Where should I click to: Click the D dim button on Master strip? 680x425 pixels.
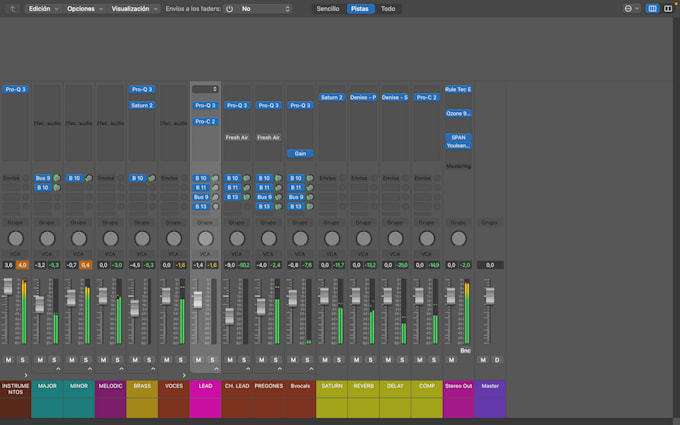click(x=497, y=360)
